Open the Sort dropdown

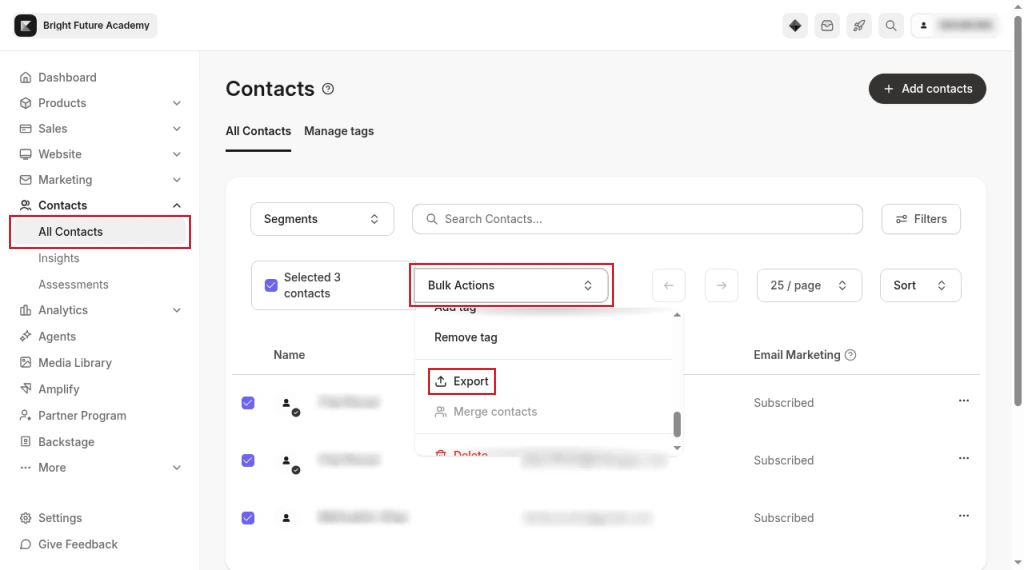(920, 285)
